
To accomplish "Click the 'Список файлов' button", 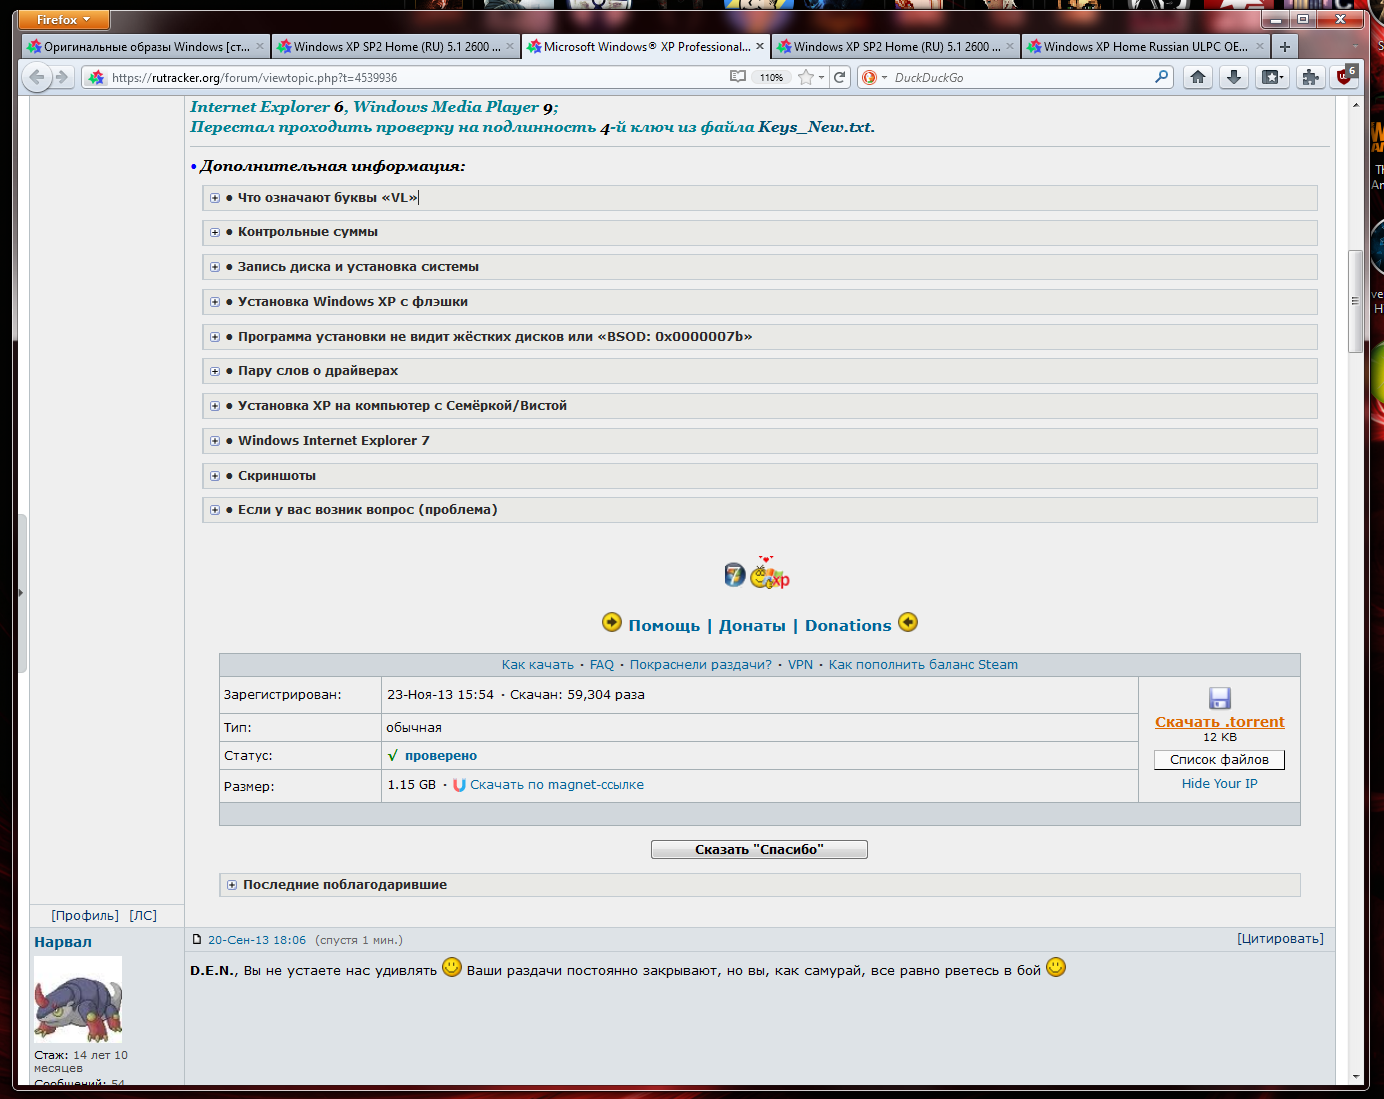I will [1219, 760].
